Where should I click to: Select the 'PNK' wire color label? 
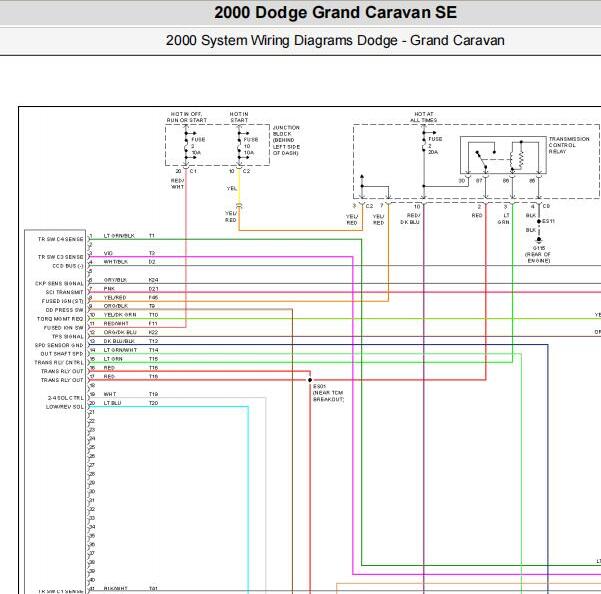(109, 289)
